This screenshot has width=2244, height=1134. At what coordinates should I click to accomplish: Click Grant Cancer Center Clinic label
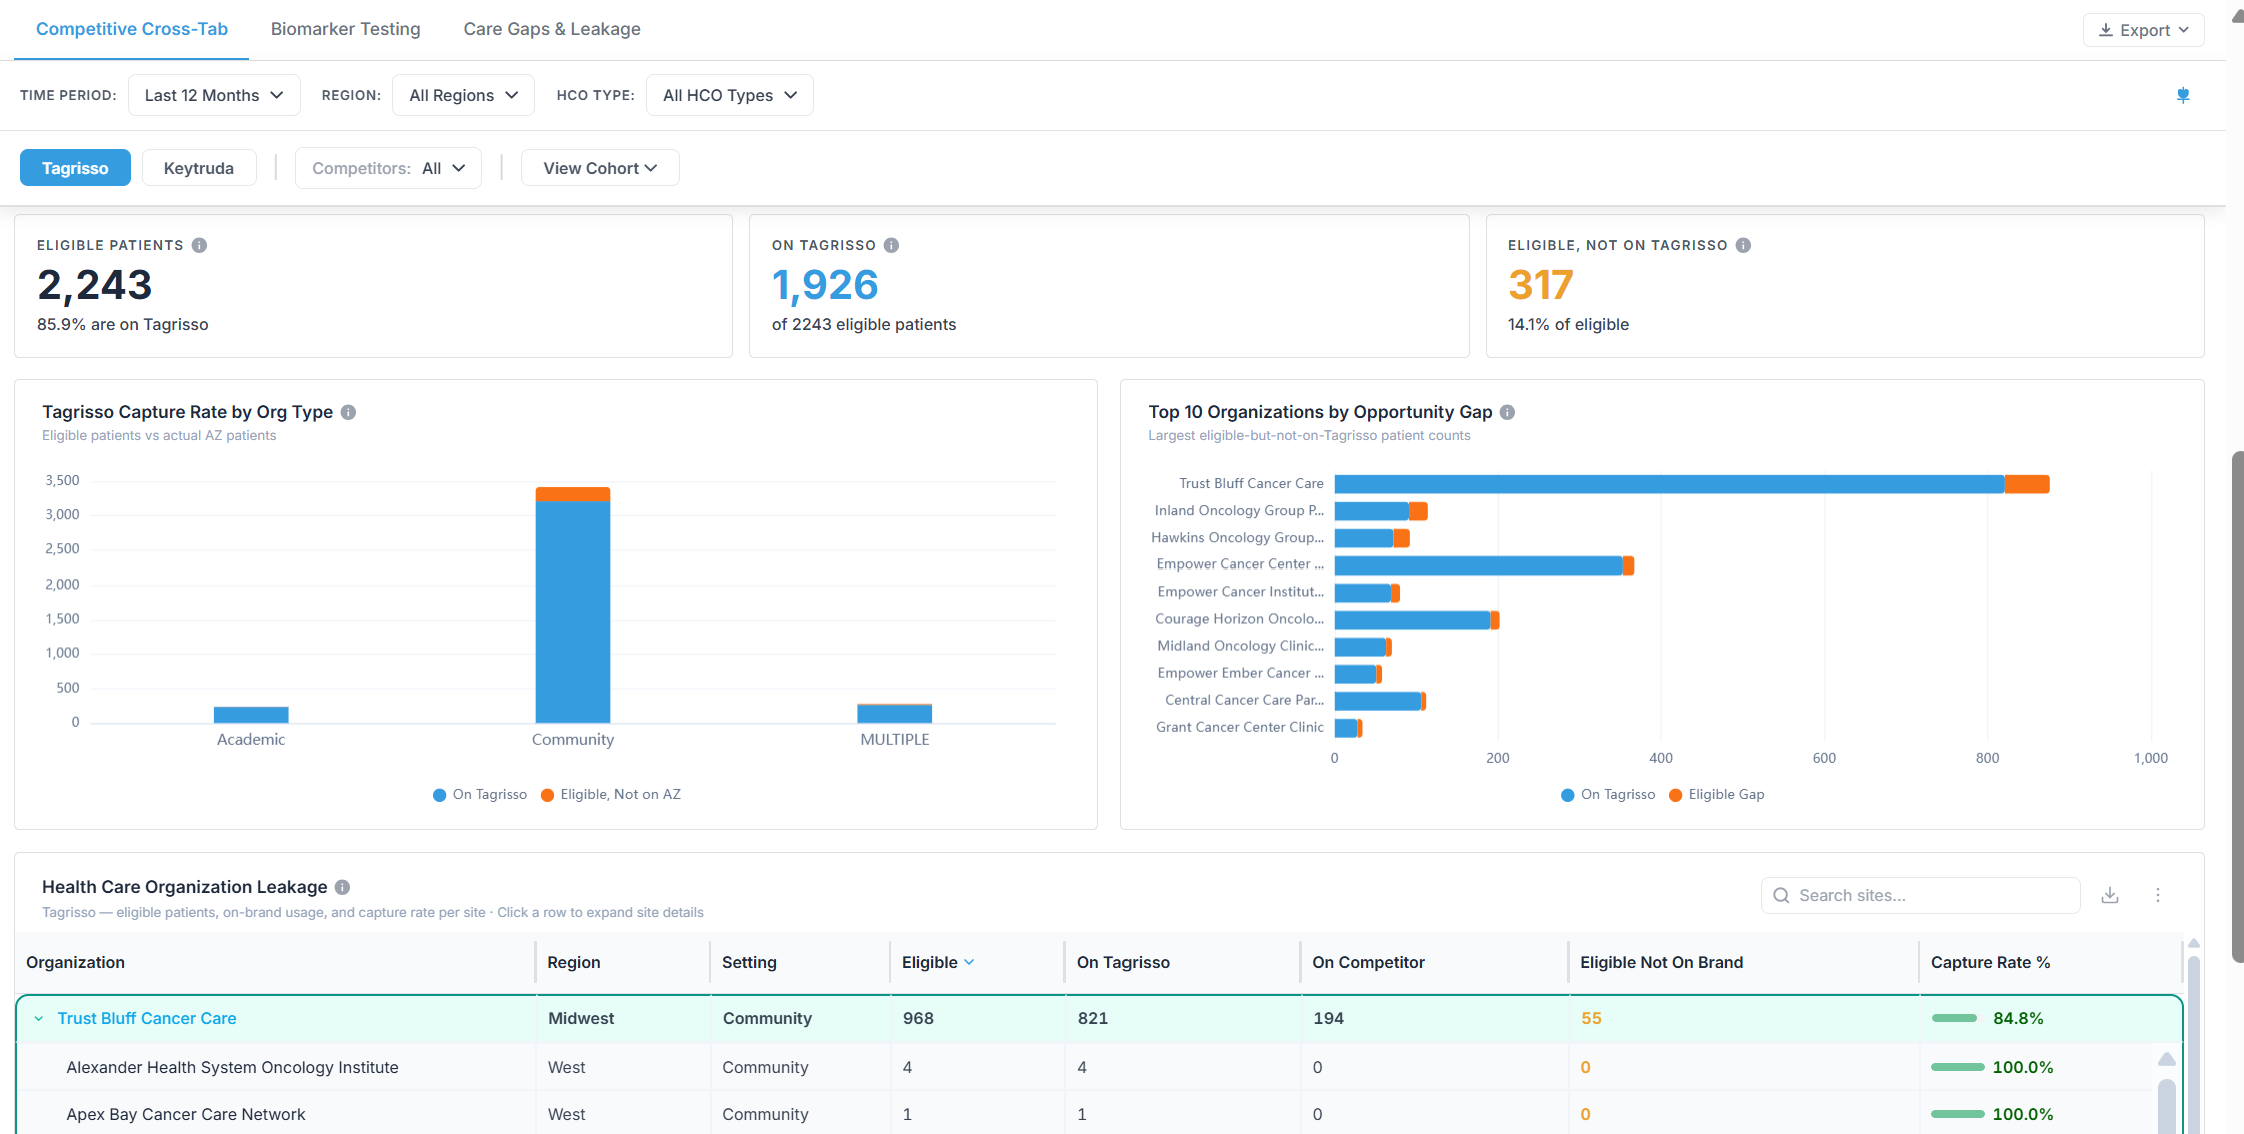pyautogui.click(x=1240, y=727)
